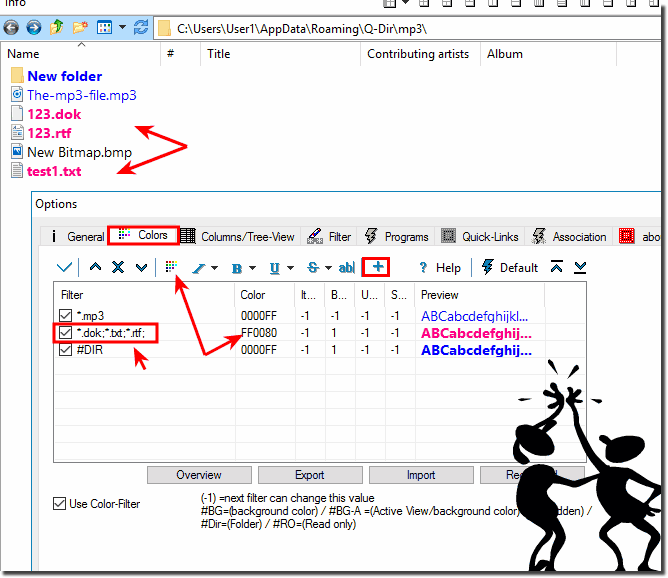
Task: Open the Quick-Links tab
Action: point(480,236)
